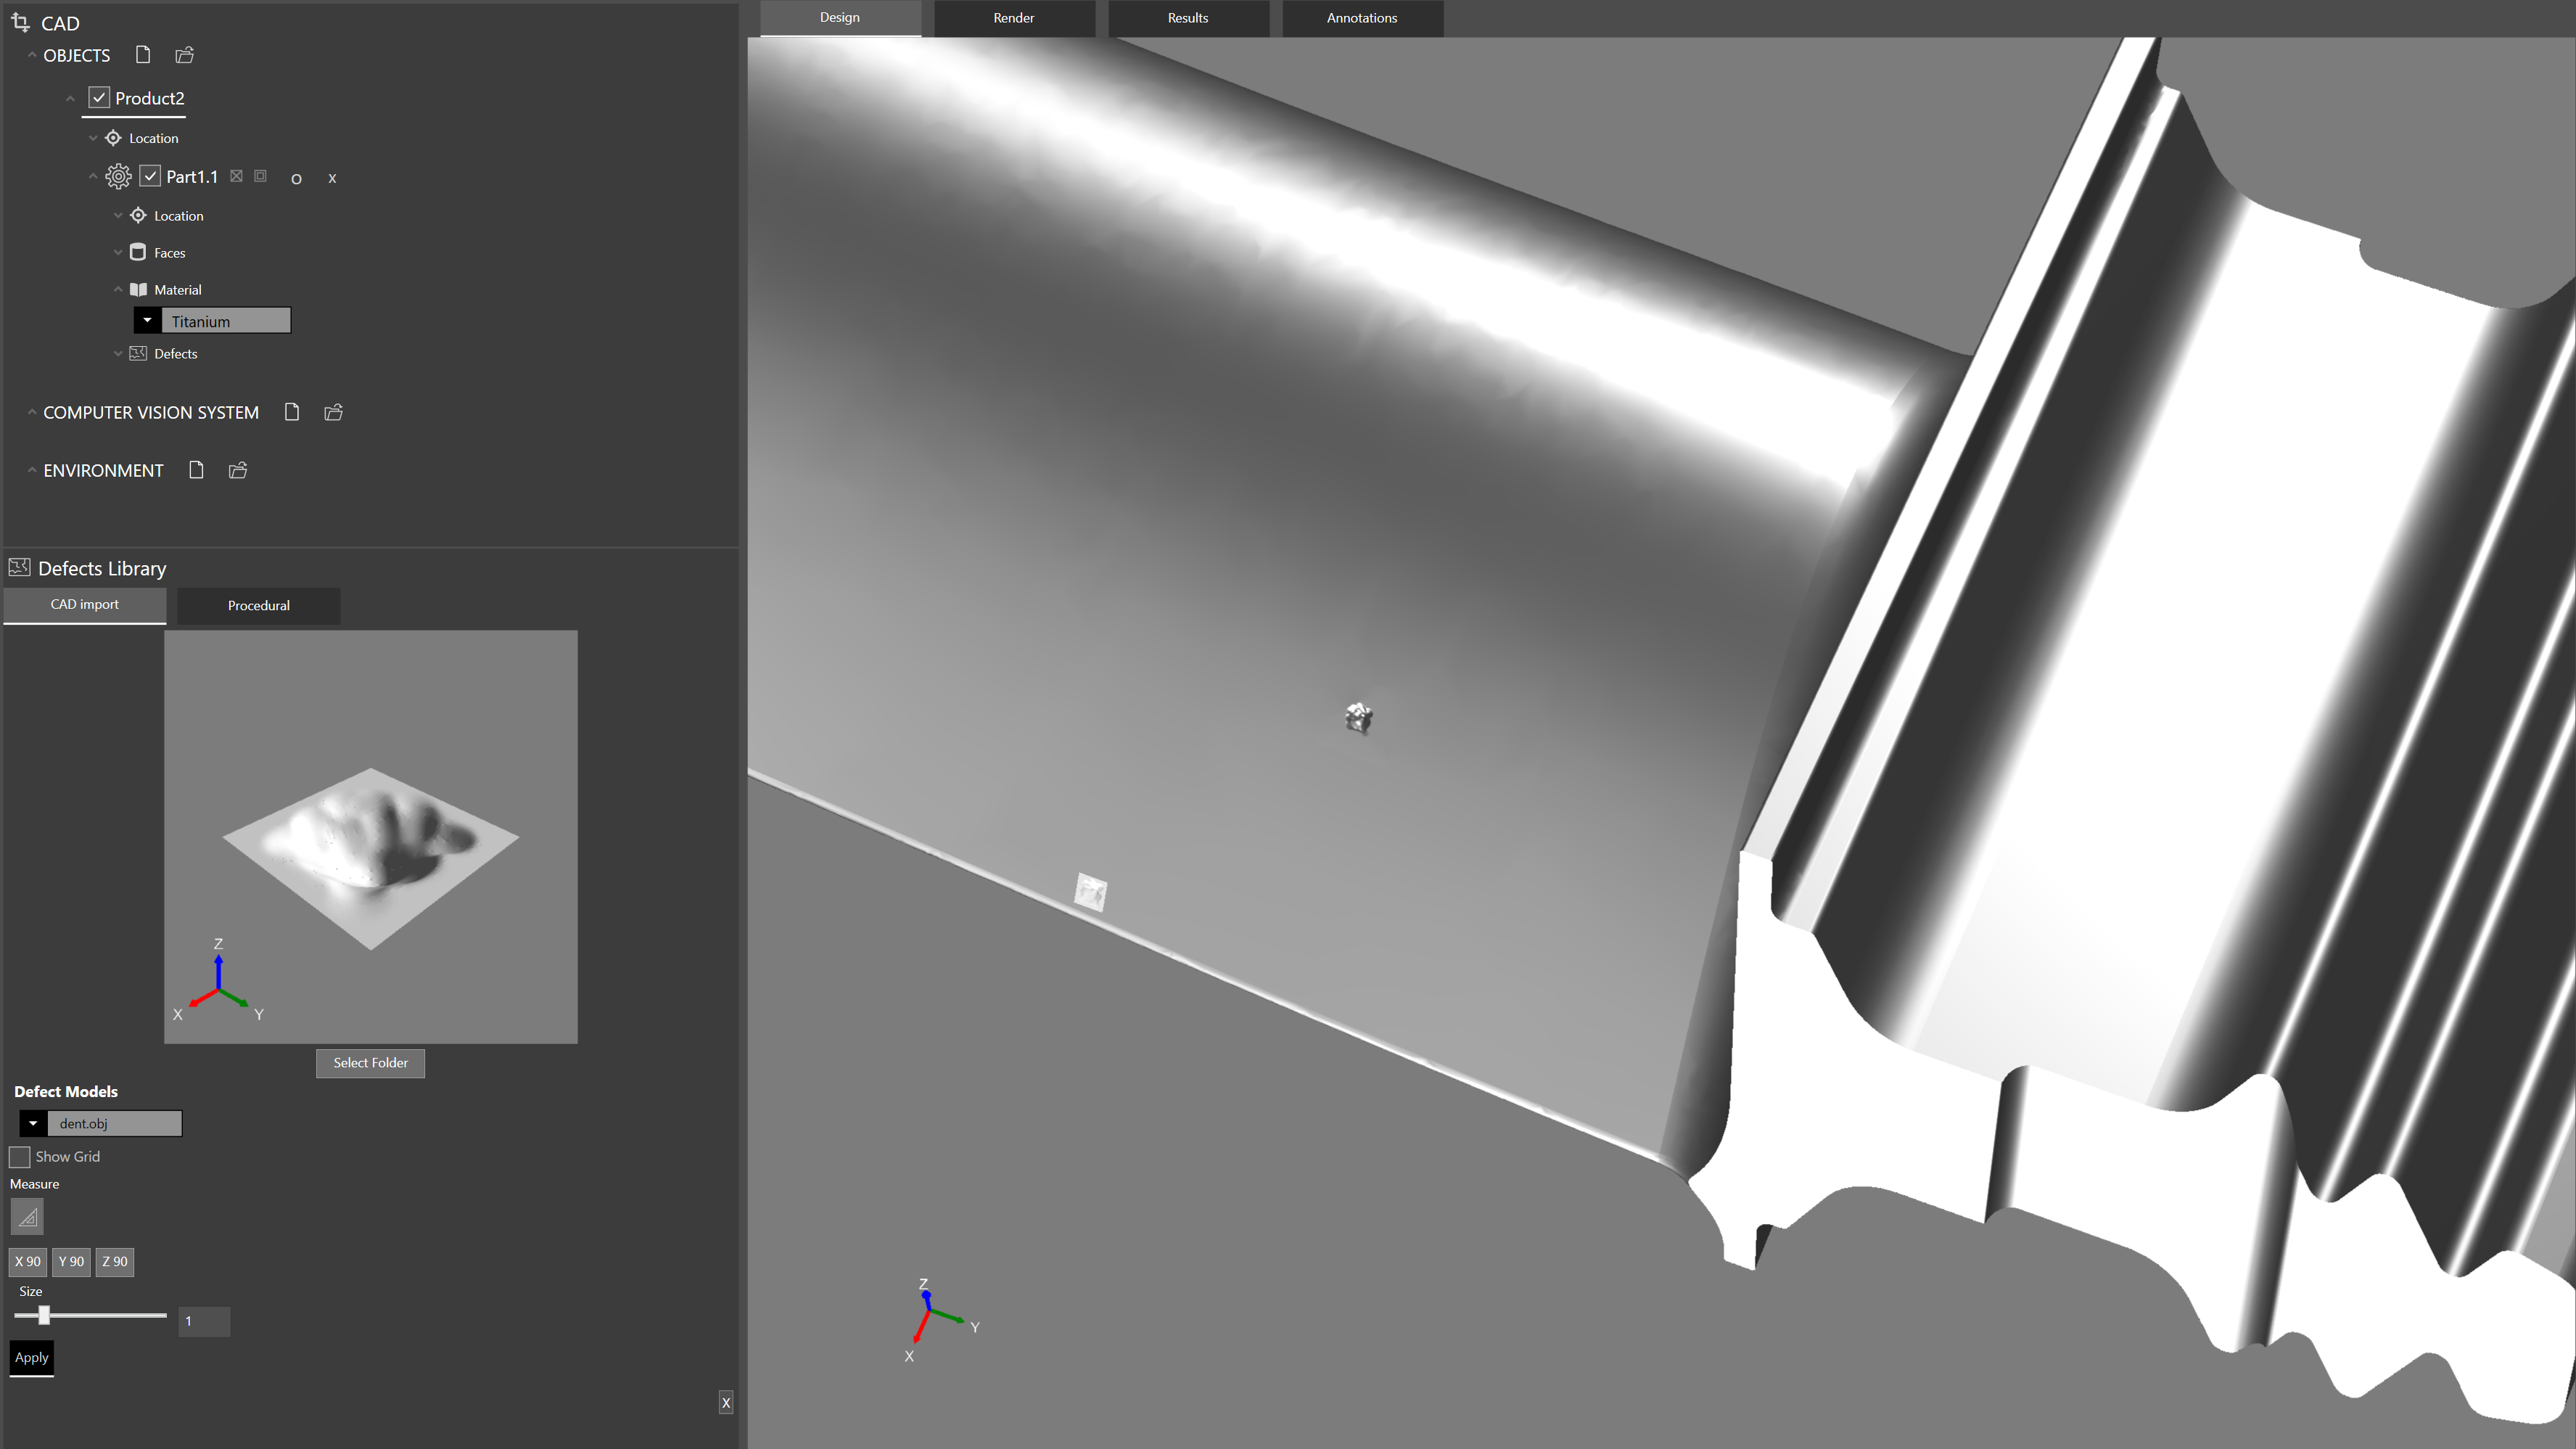Uncheck the Part1.1 checkbox
Screen dimensions: 2576x1449
(x=150, y=176)
